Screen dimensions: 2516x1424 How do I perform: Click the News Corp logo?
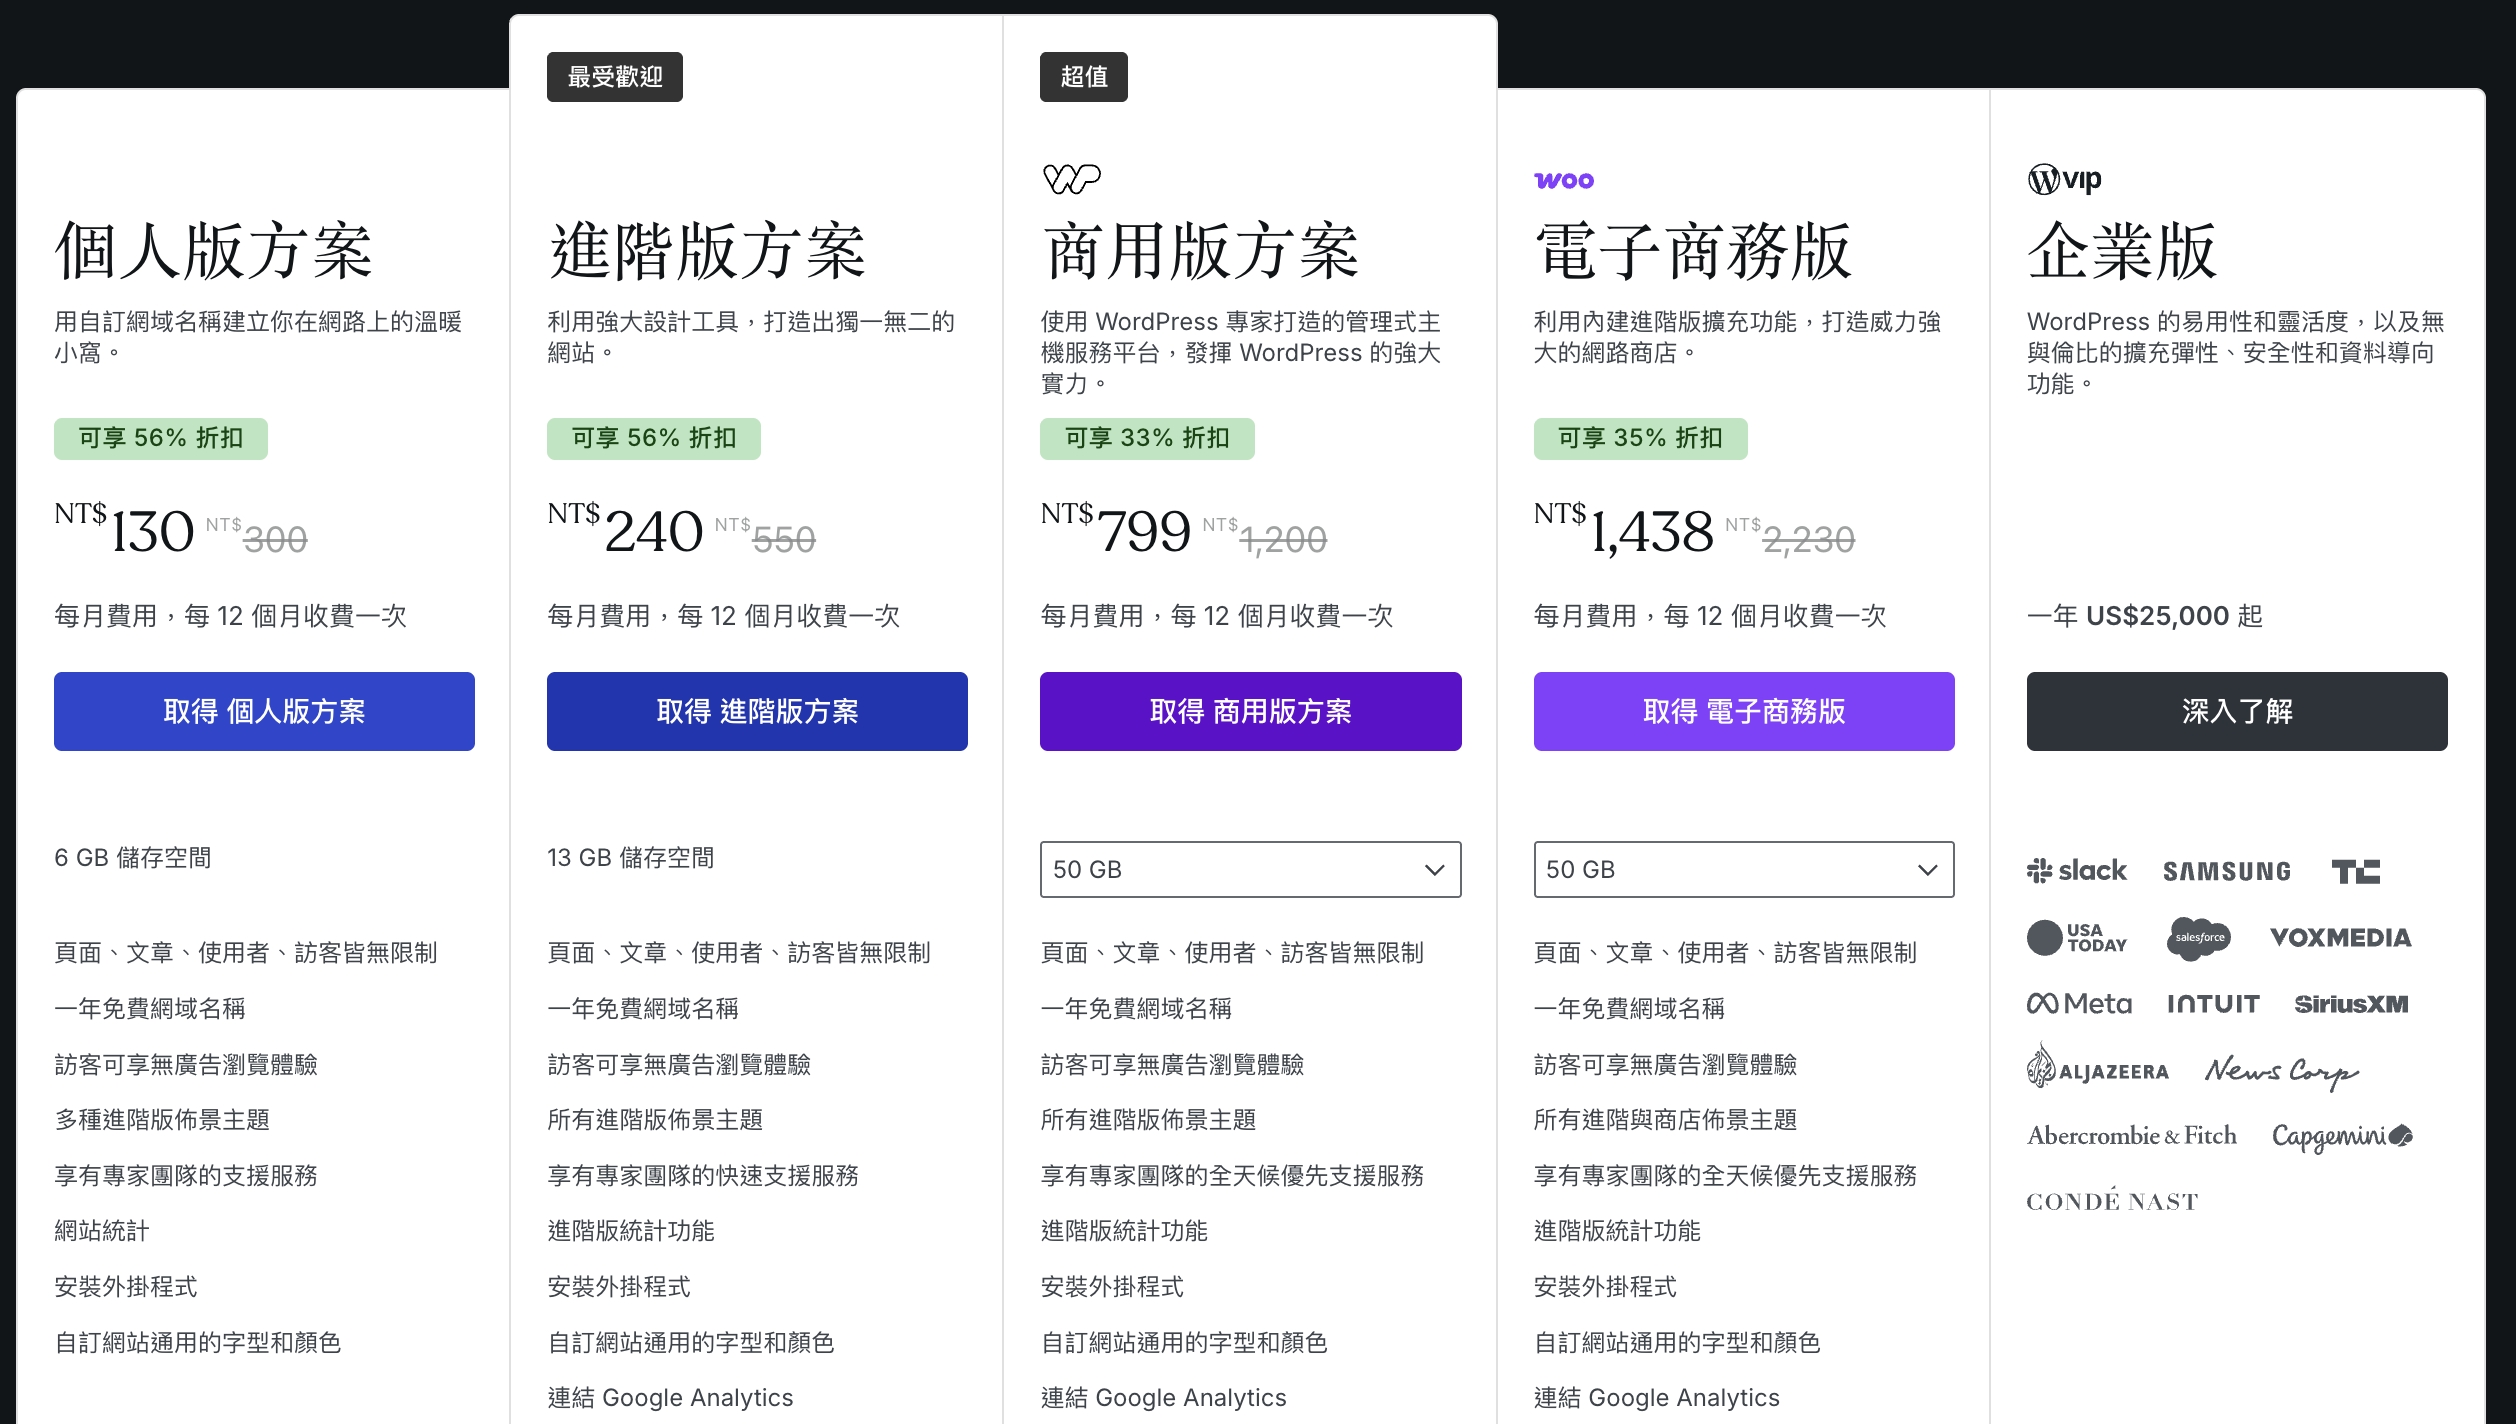[x=2281, y=1072]
